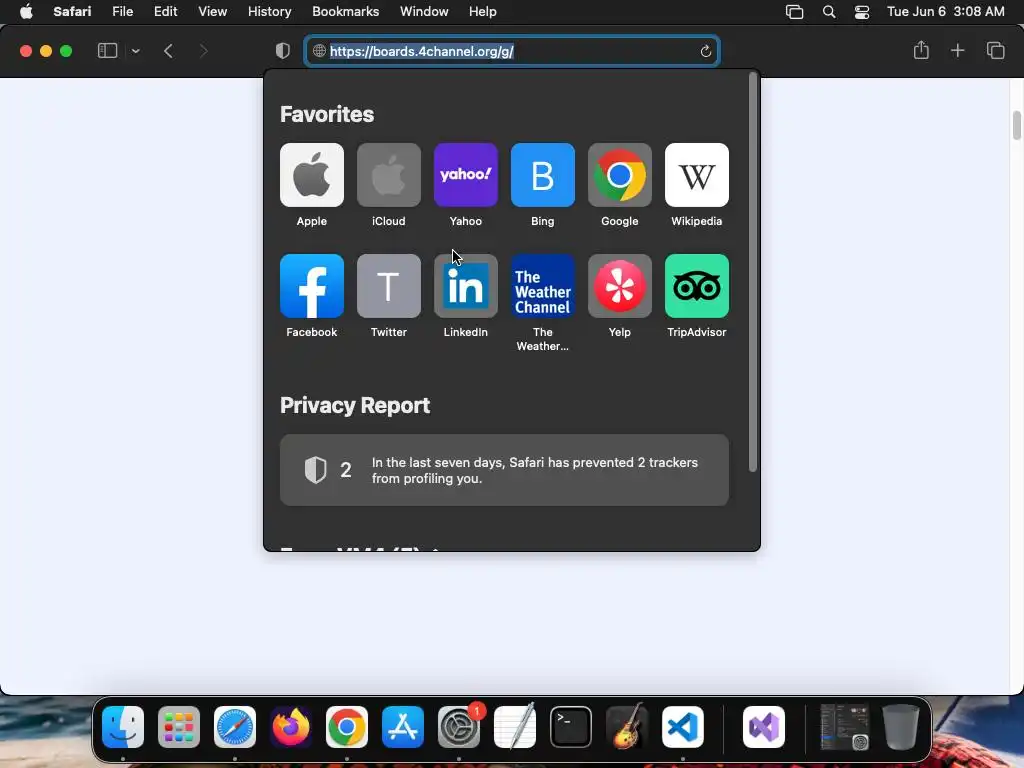This screenshot has height=768, width=1024.
Task: Open GarageBand from the Dock
Action: click(x=627, y=727)
